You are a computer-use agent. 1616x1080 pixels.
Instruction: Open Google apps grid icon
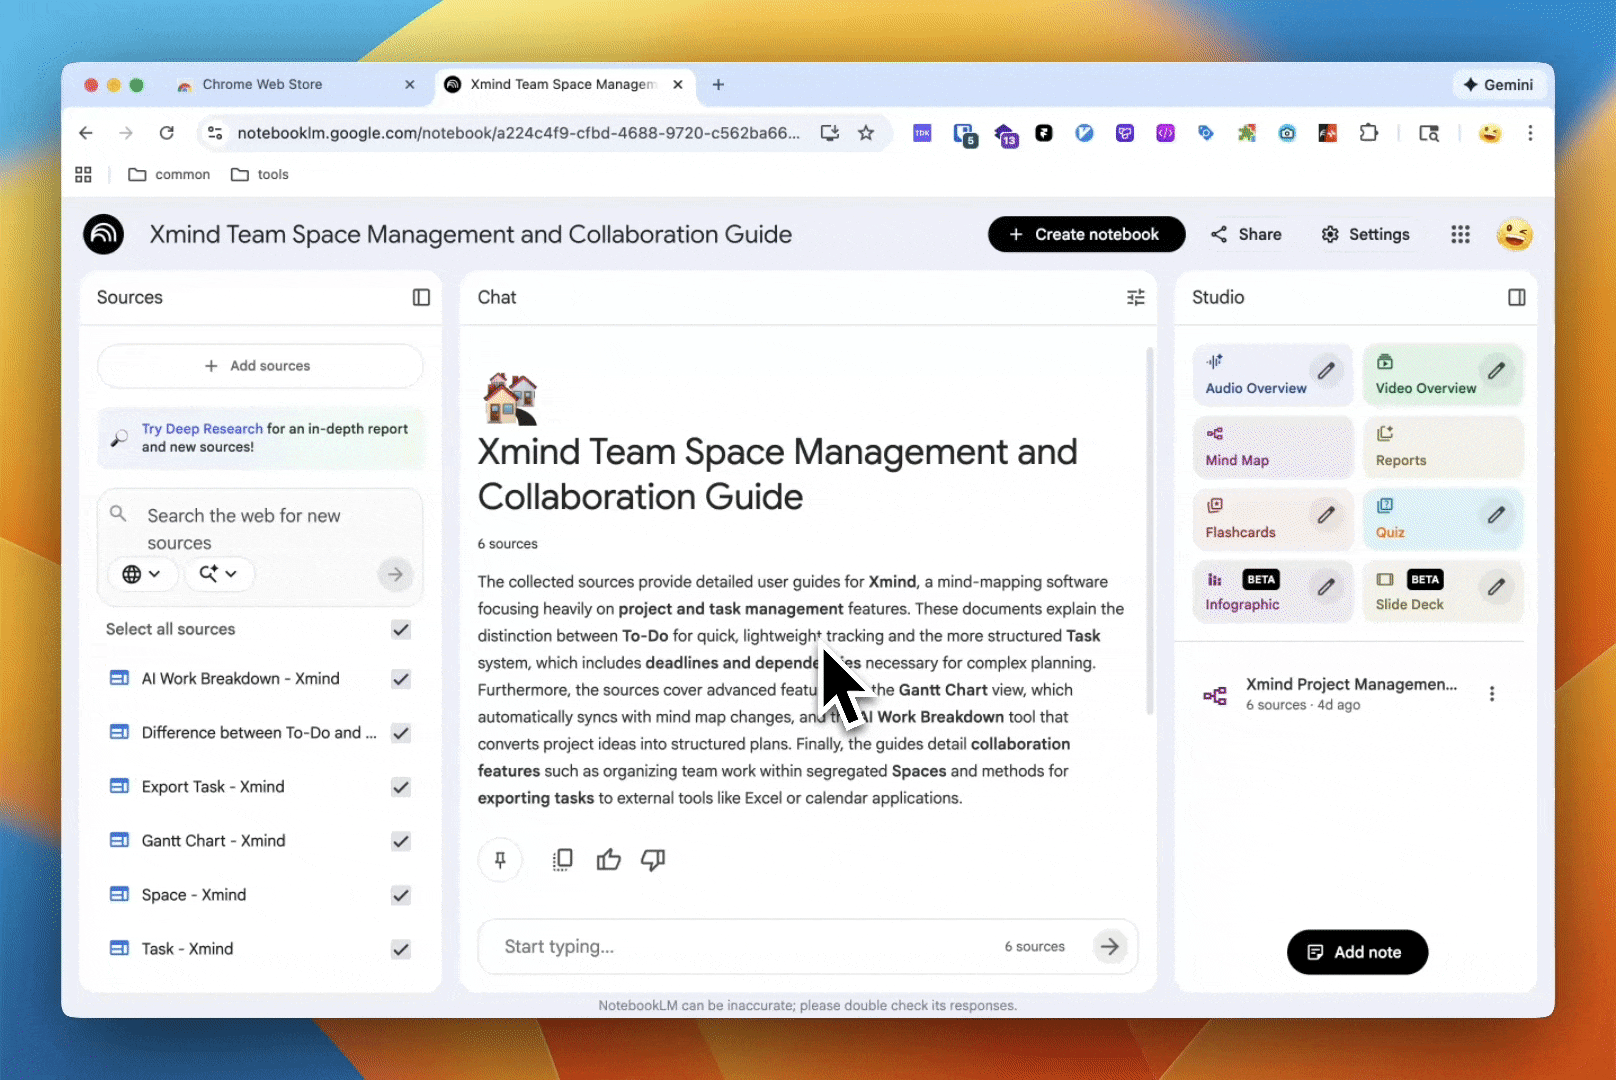click(1460, 234)
